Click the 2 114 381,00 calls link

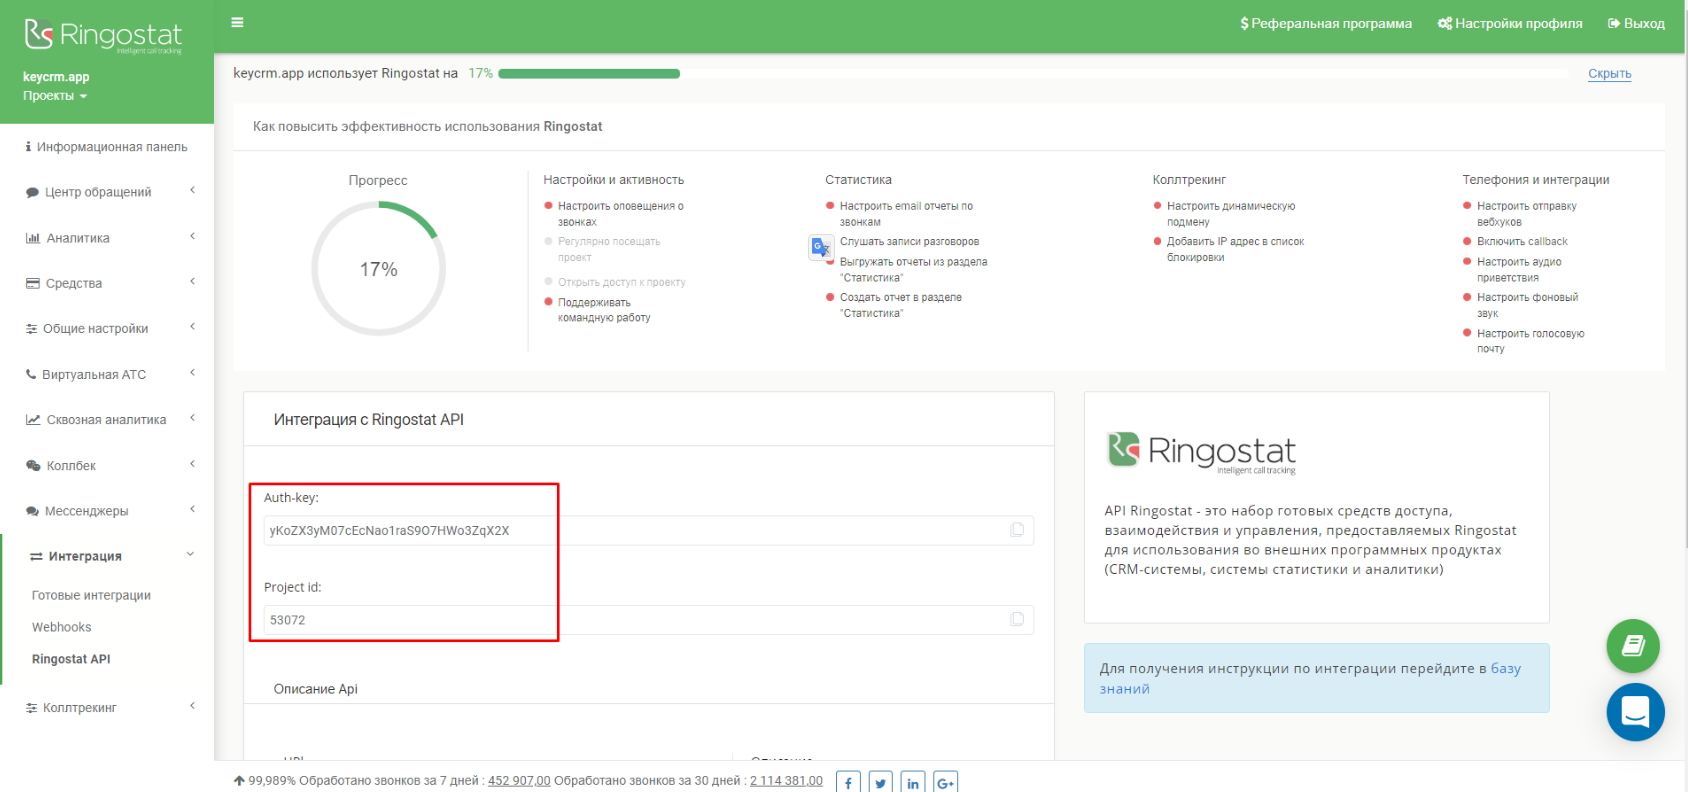click(x=786, y=781)
